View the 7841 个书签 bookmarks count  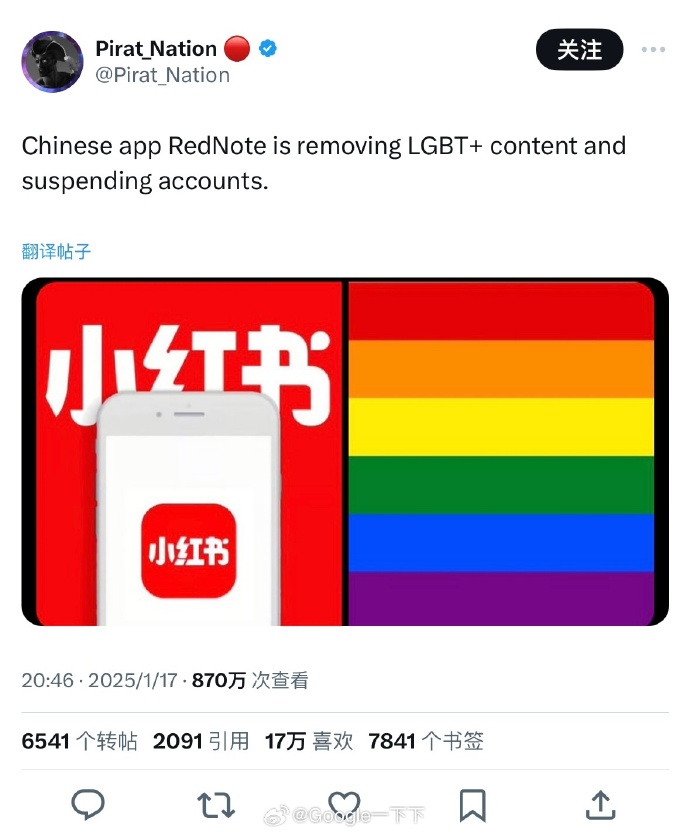pyautogui.click(x=426, y=741)
